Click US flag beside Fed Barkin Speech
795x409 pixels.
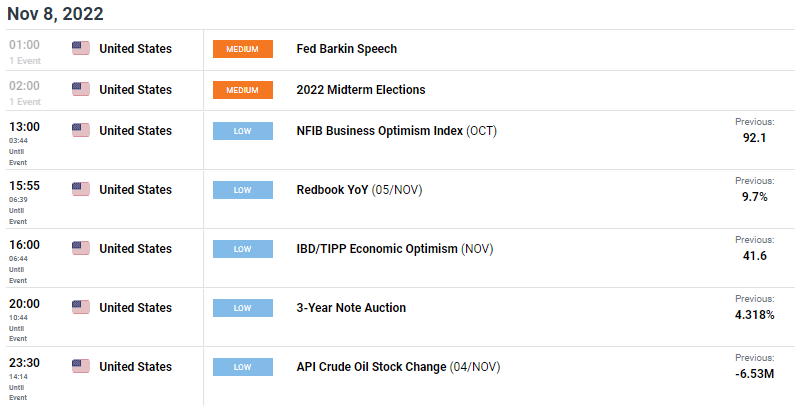pos(81,48)
